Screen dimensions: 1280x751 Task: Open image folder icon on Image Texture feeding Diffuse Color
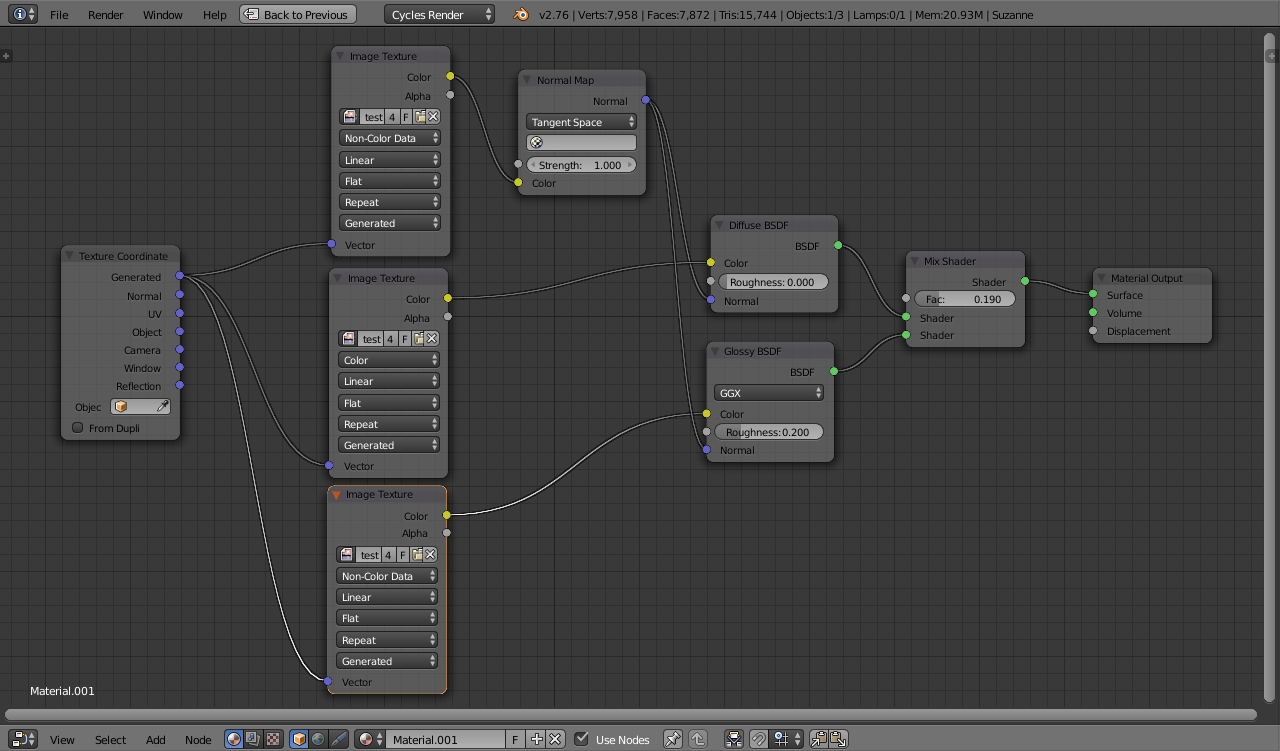419,339
